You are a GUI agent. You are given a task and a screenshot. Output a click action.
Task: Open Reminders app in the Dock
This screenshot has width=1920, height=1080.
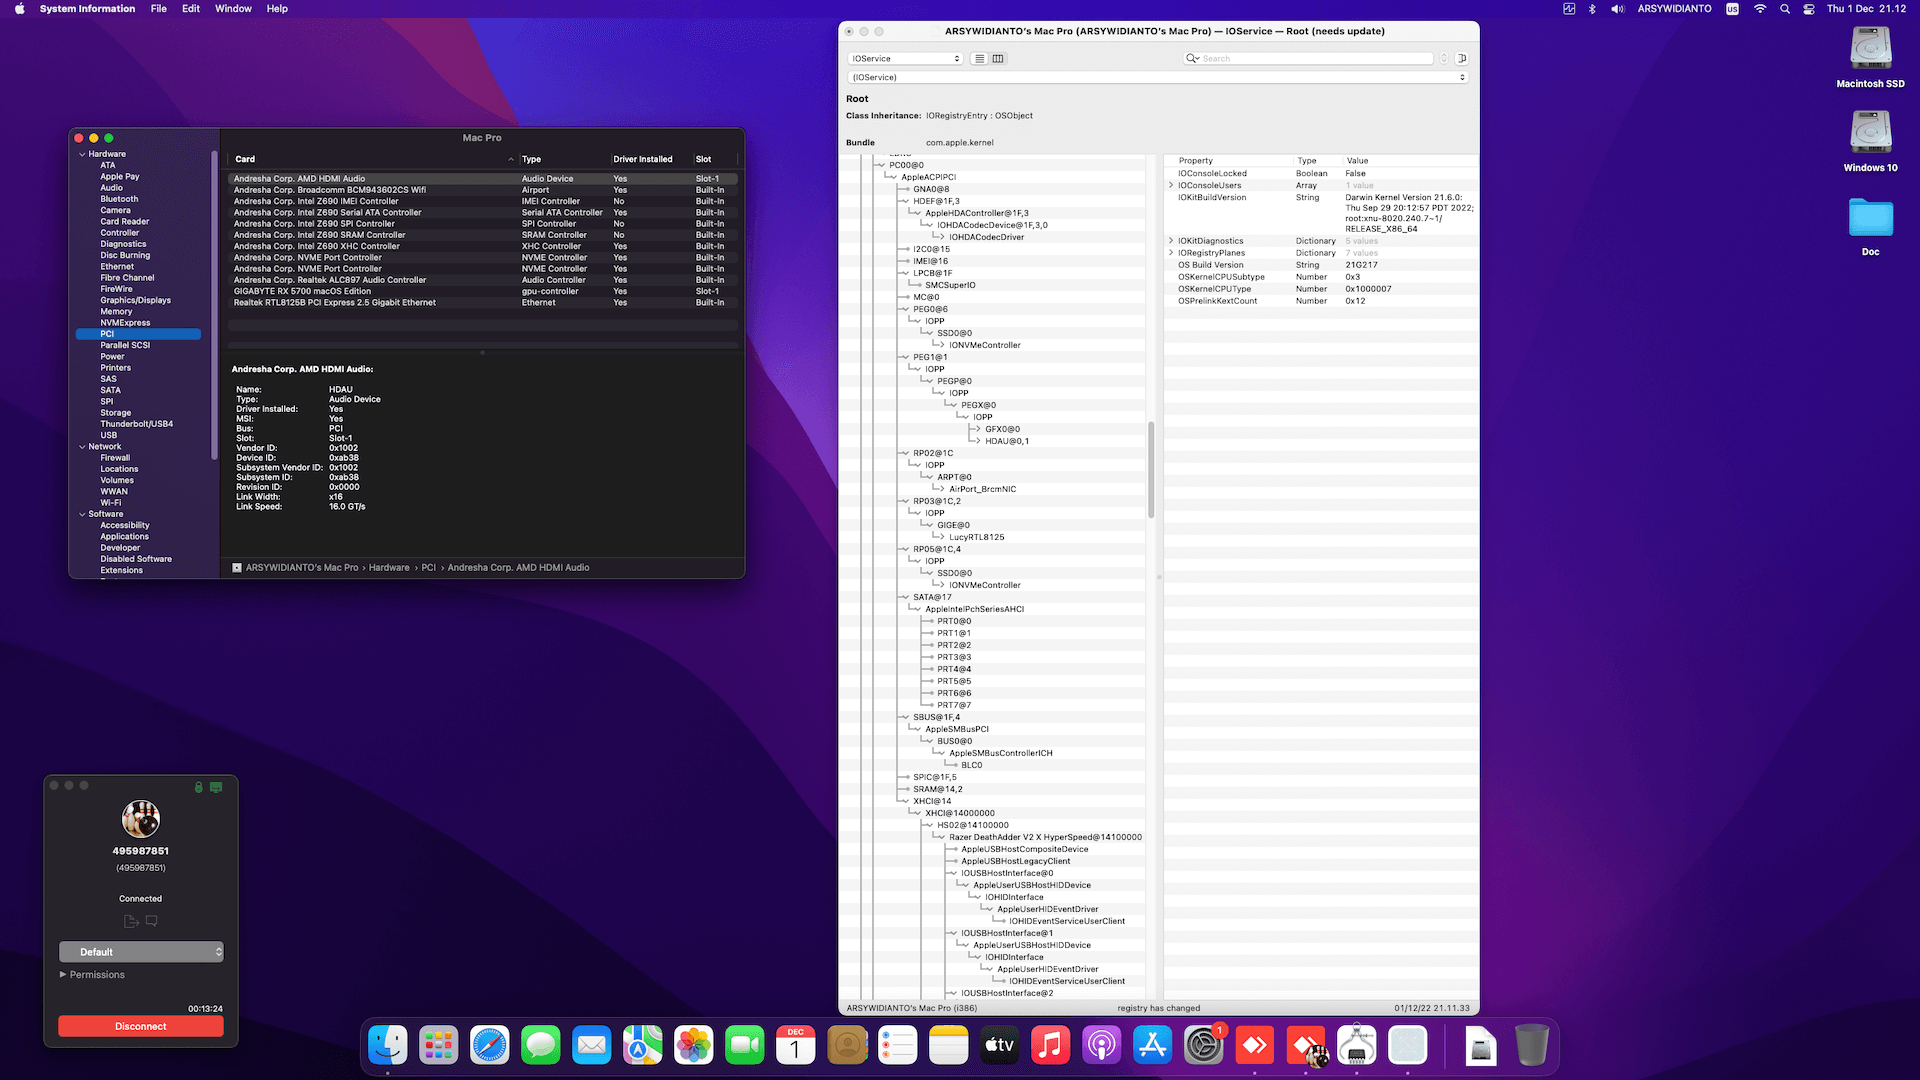tap(898, 1046)
